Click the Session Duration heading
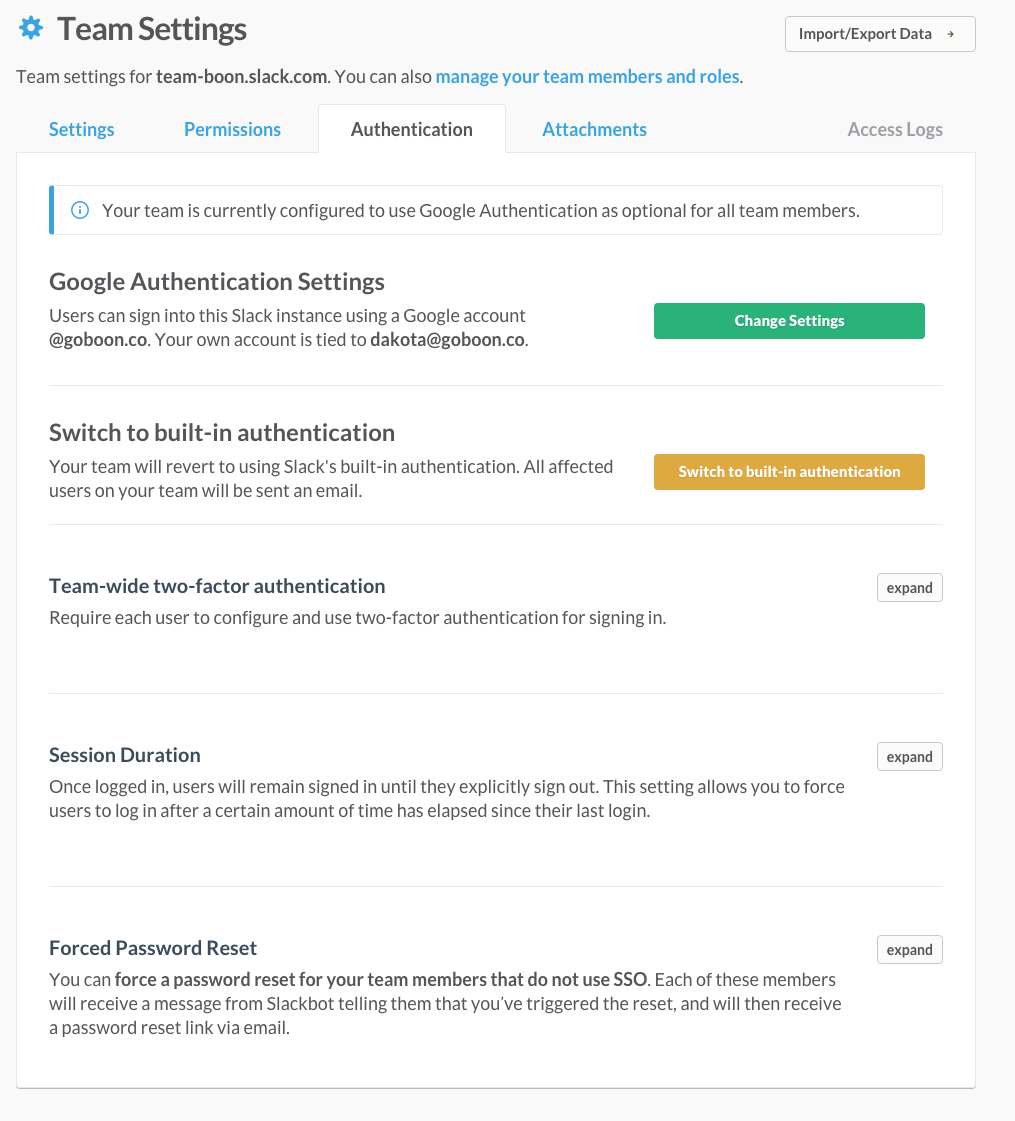 pyautogui.click(x=124, y=755)
